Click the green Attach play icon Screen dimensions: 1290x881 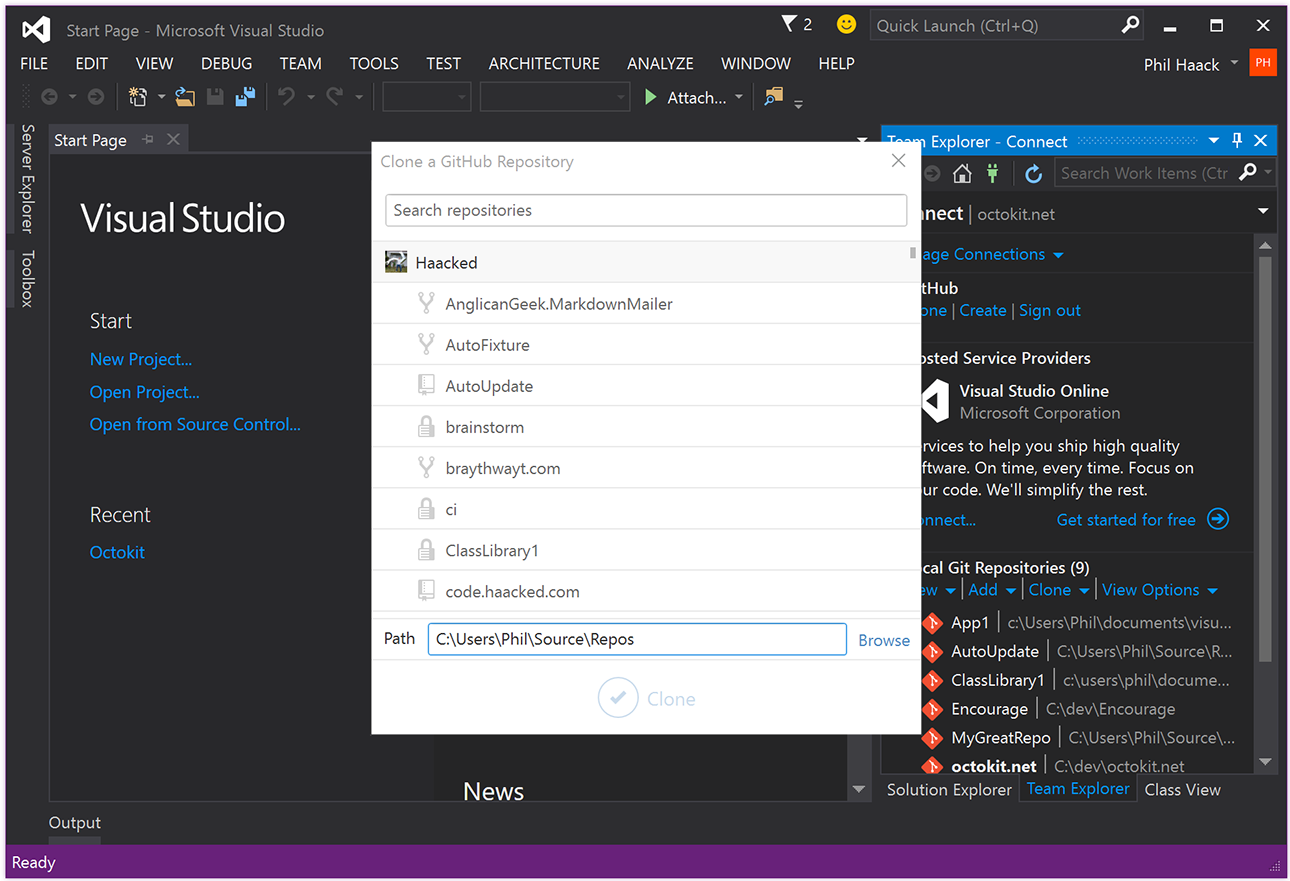click(651, 97)
